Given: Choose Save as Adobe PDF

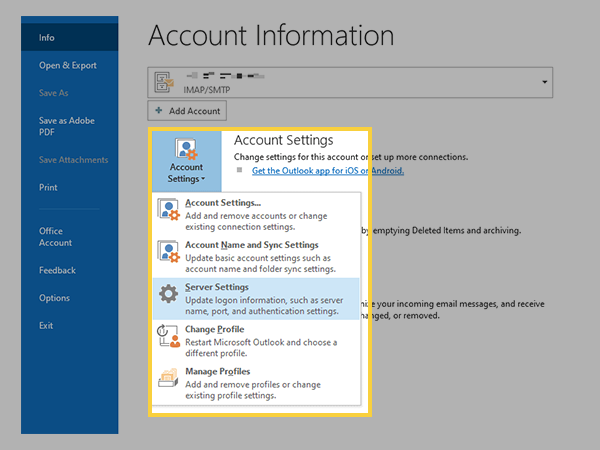Looking at the screenshot, I should click(x=67, y=126).
